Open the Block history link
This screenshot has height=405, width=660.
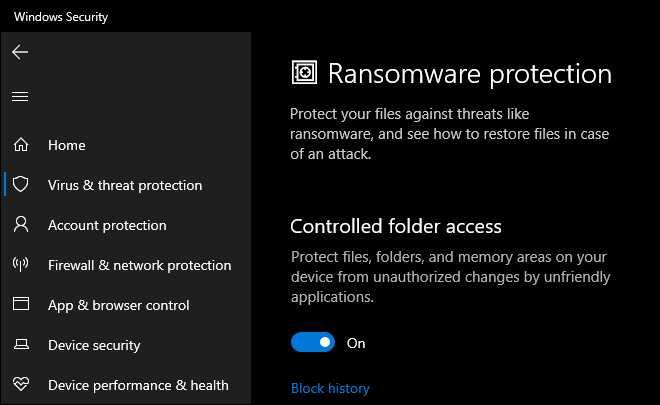coord(330,388)
